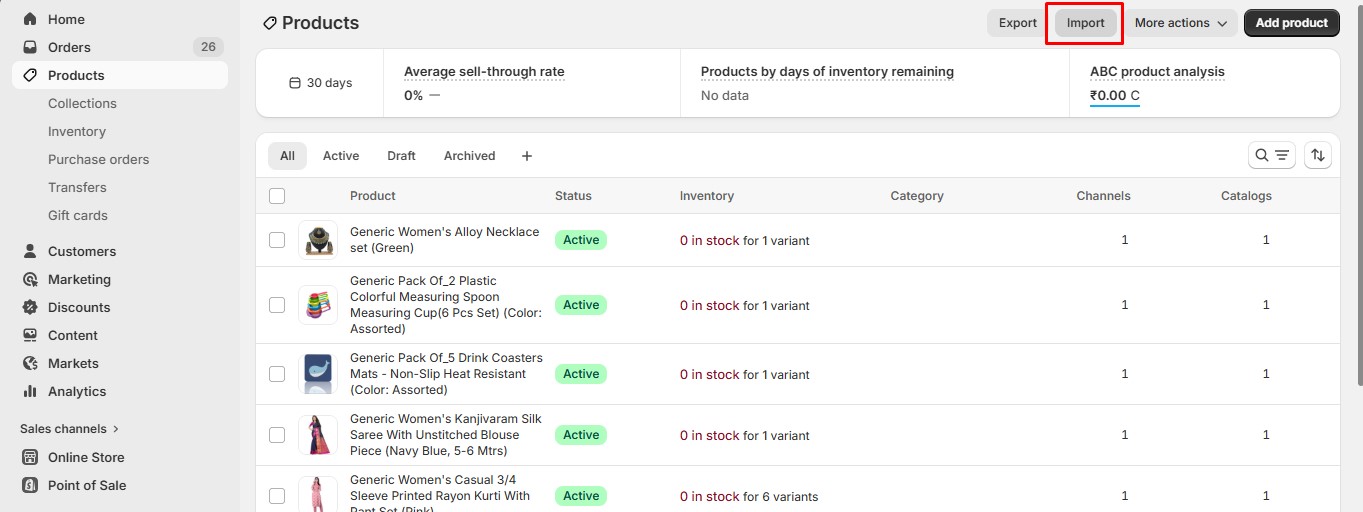Click the sort arrows icon button
1363x512 pixels.
coord(1318,155)
